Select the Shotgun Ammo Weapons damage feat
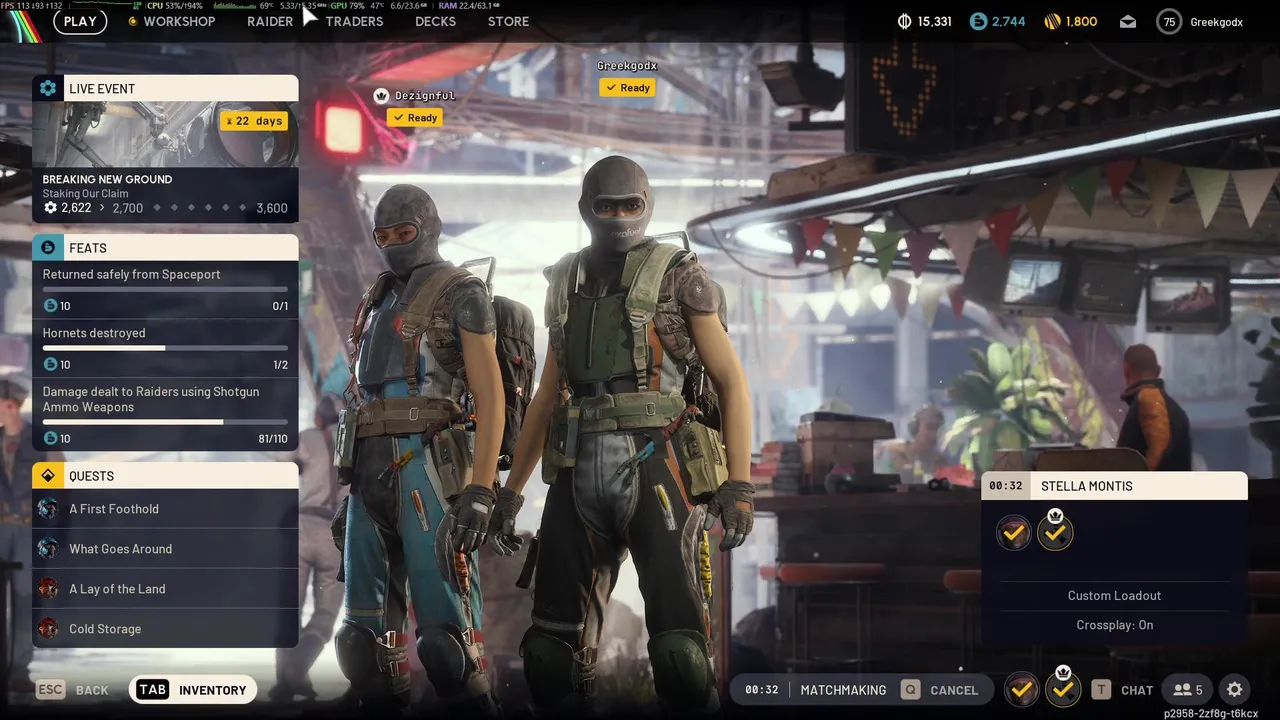Image resolution: width=1280 pixels, height=720 pixels. (165, 414)
